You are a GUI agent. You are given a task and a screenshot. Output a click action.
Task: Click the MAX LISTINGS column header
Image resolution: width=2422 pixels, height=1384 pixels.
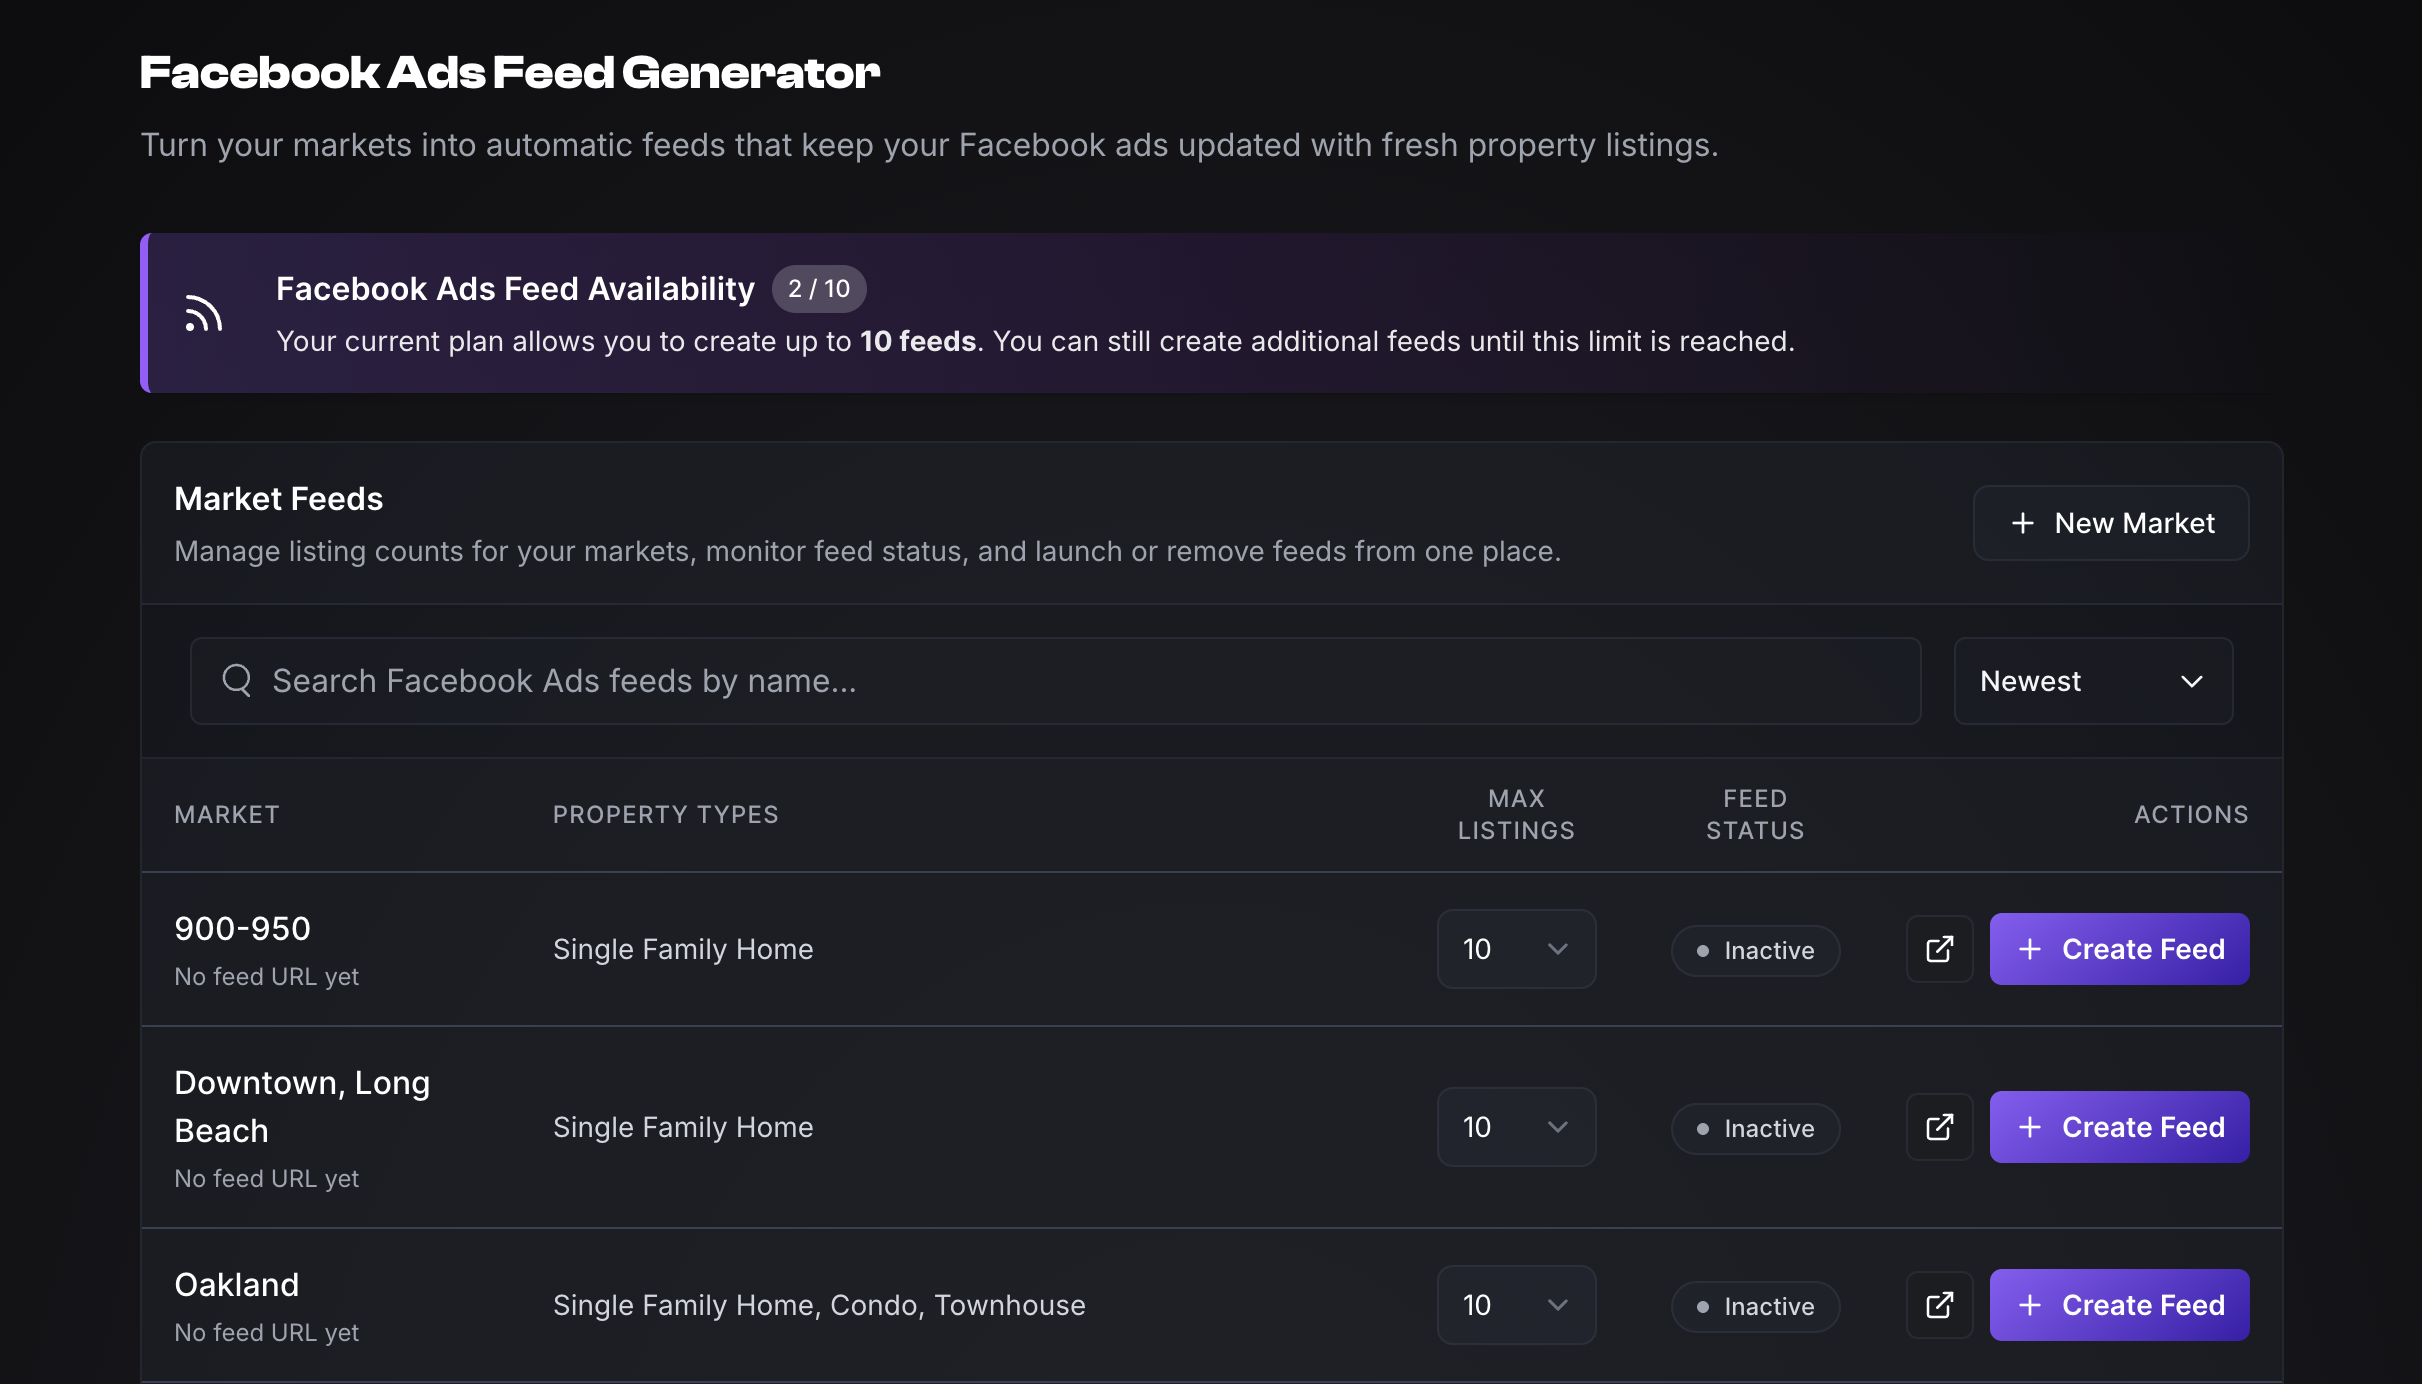pos(1516,815)
